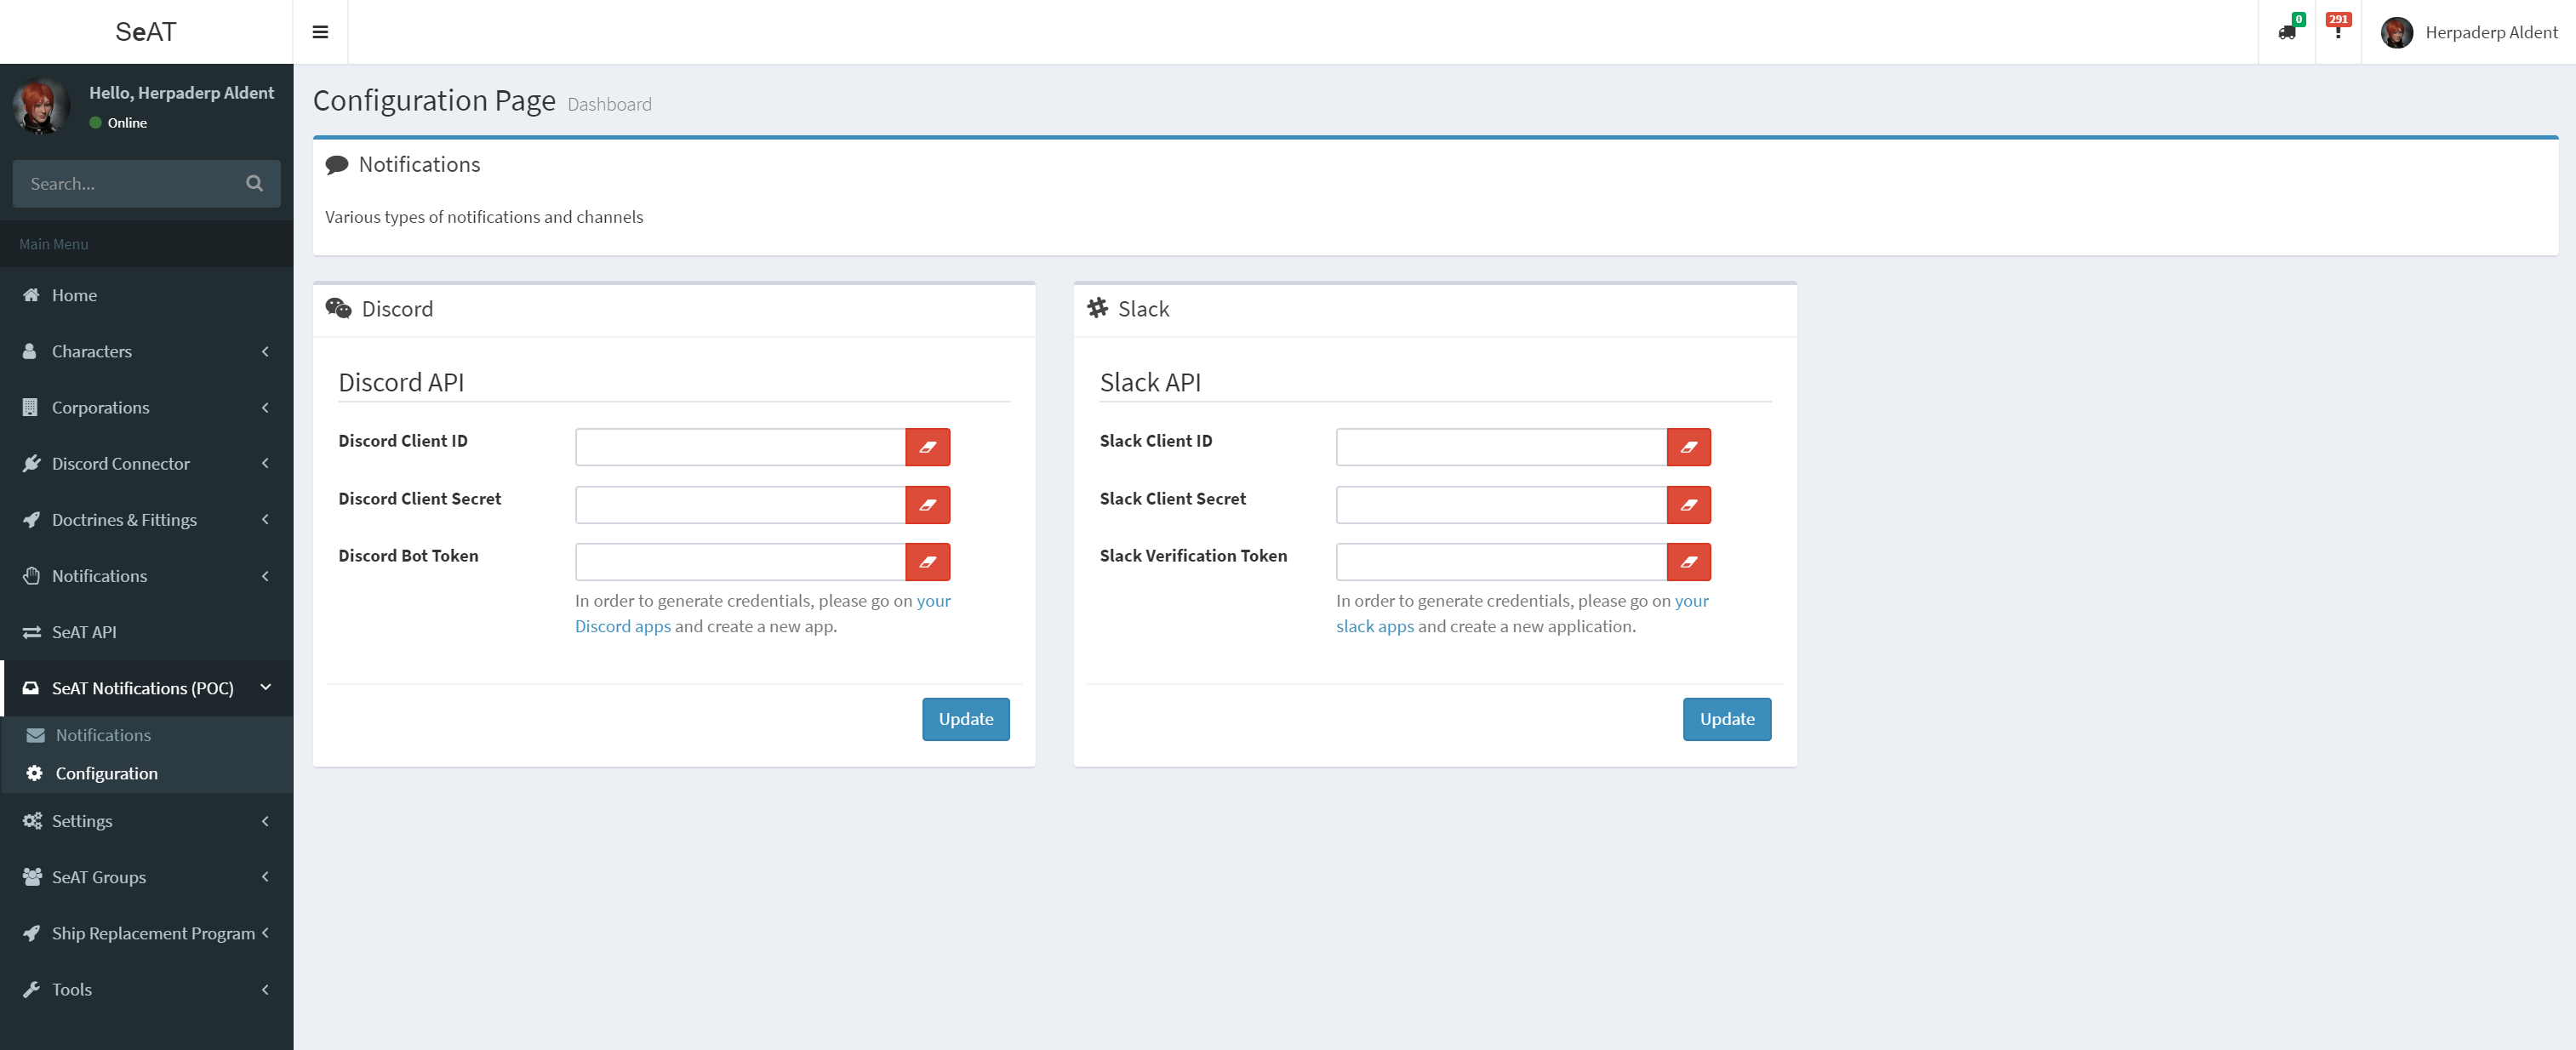This screenshot has height=1050, width=2576.
Task: Click the SeAT Notifications (POC) collapse toggle
Action: click(266, 687)
